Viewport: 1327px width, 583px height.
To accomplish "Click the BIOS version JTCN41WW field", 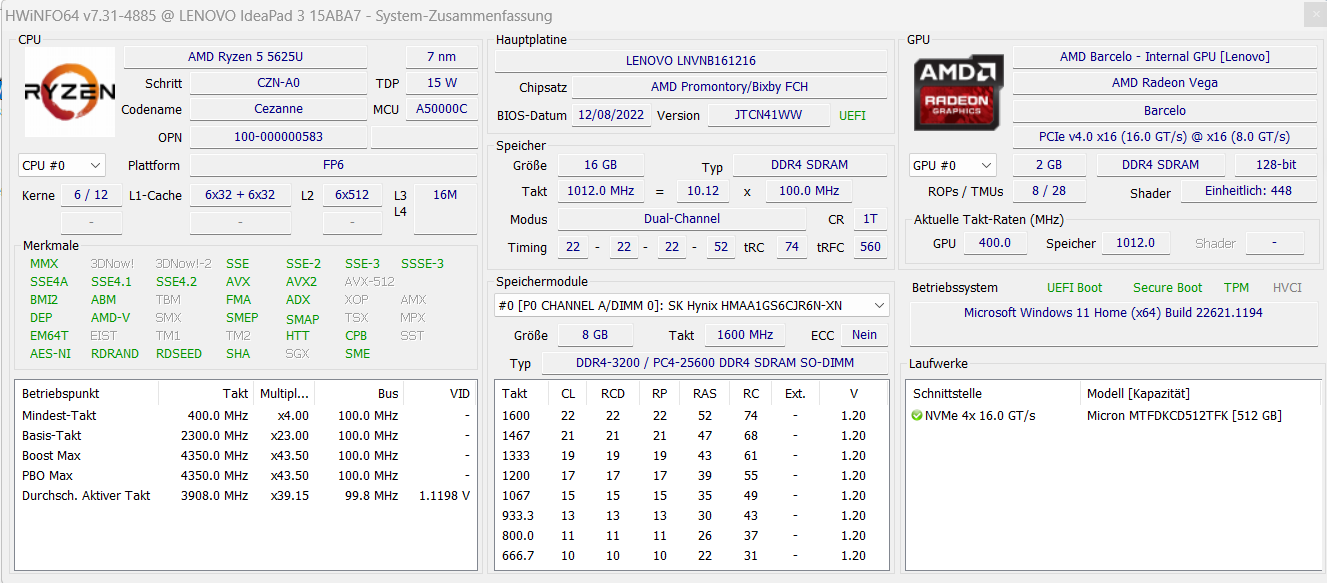I will pos(769,115).
